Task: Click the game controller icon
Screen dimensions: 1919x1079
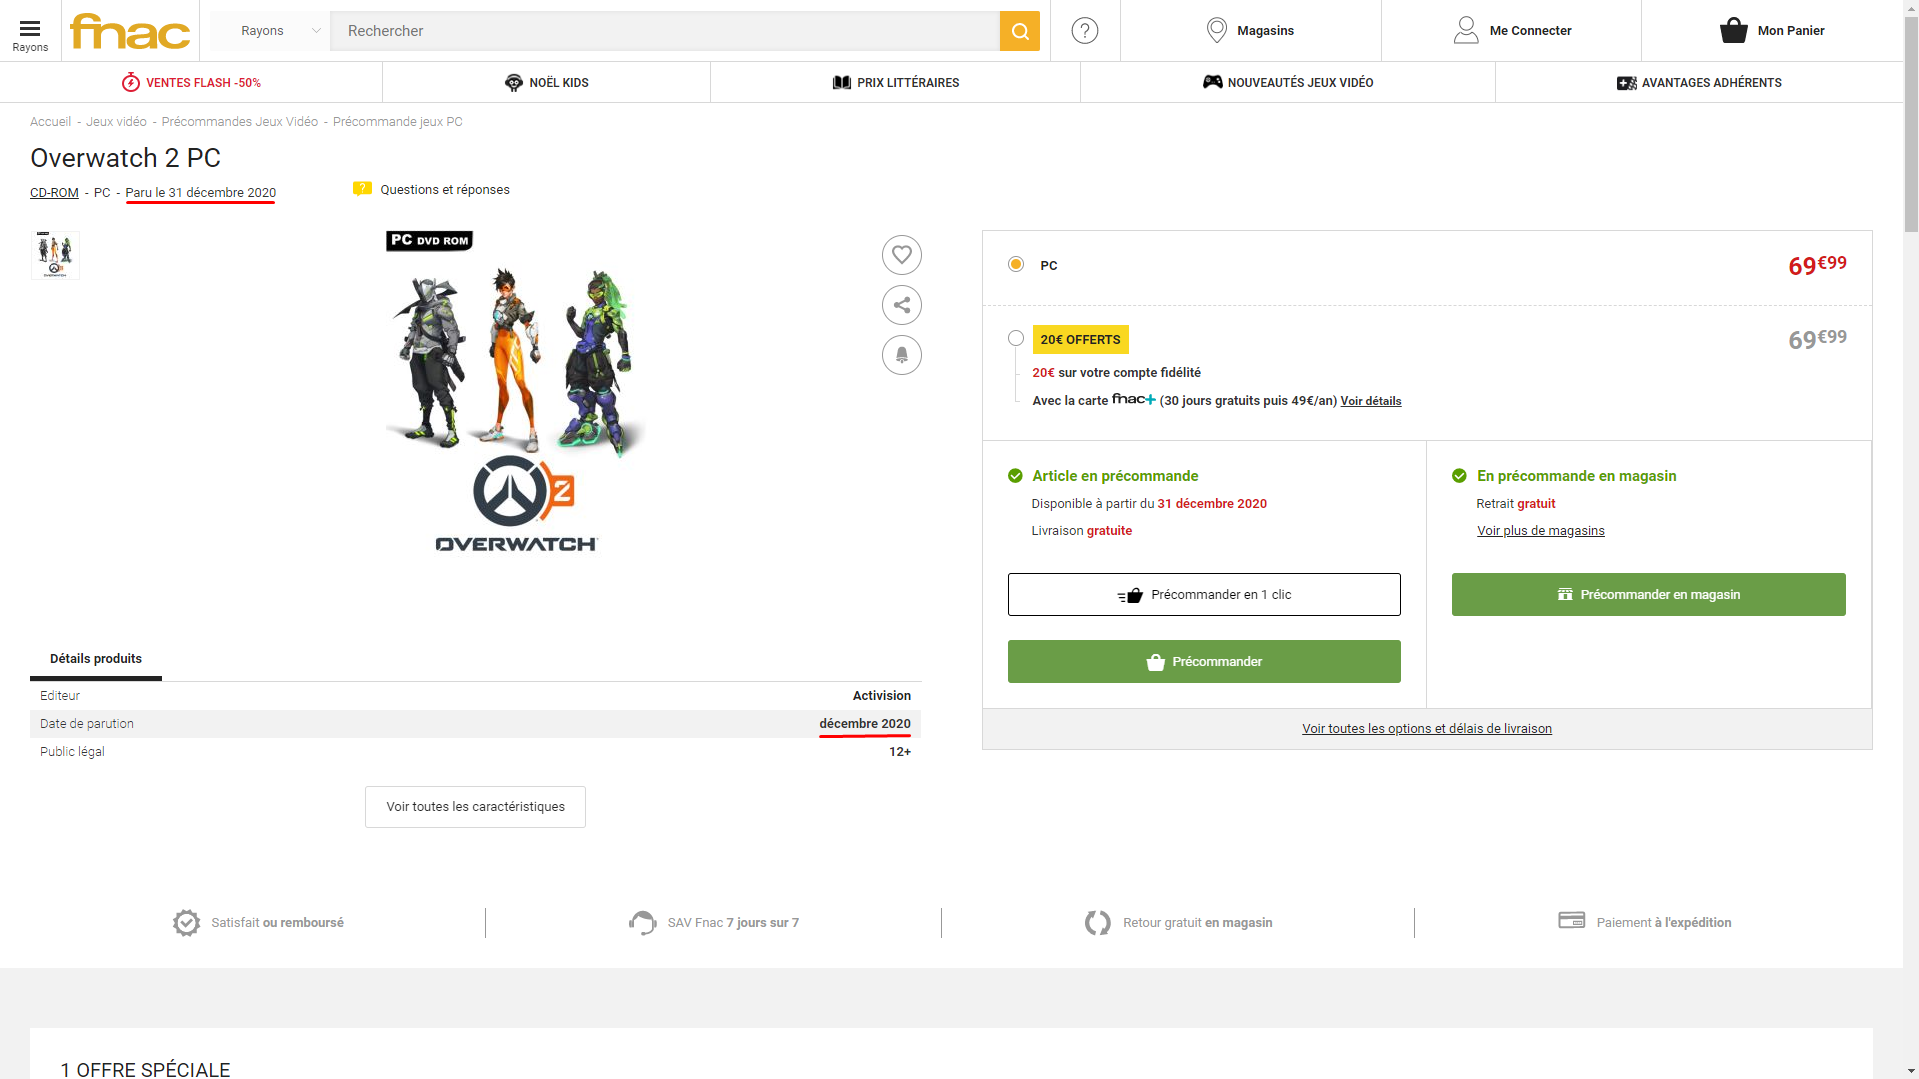Action: (1212, 82)
